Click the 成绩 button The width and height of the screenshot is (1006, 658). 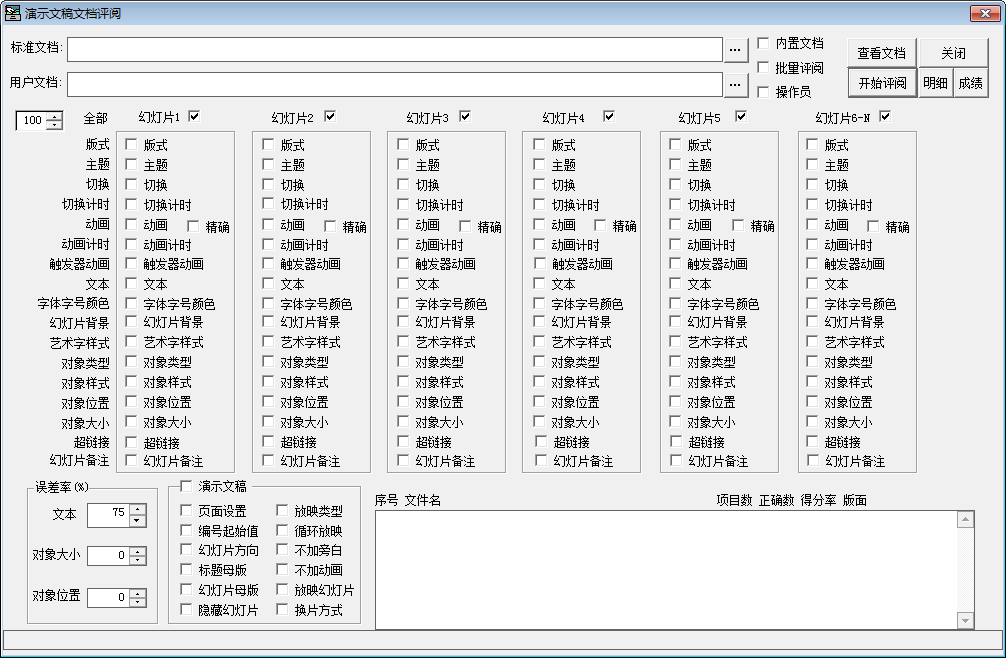(969, 83)
